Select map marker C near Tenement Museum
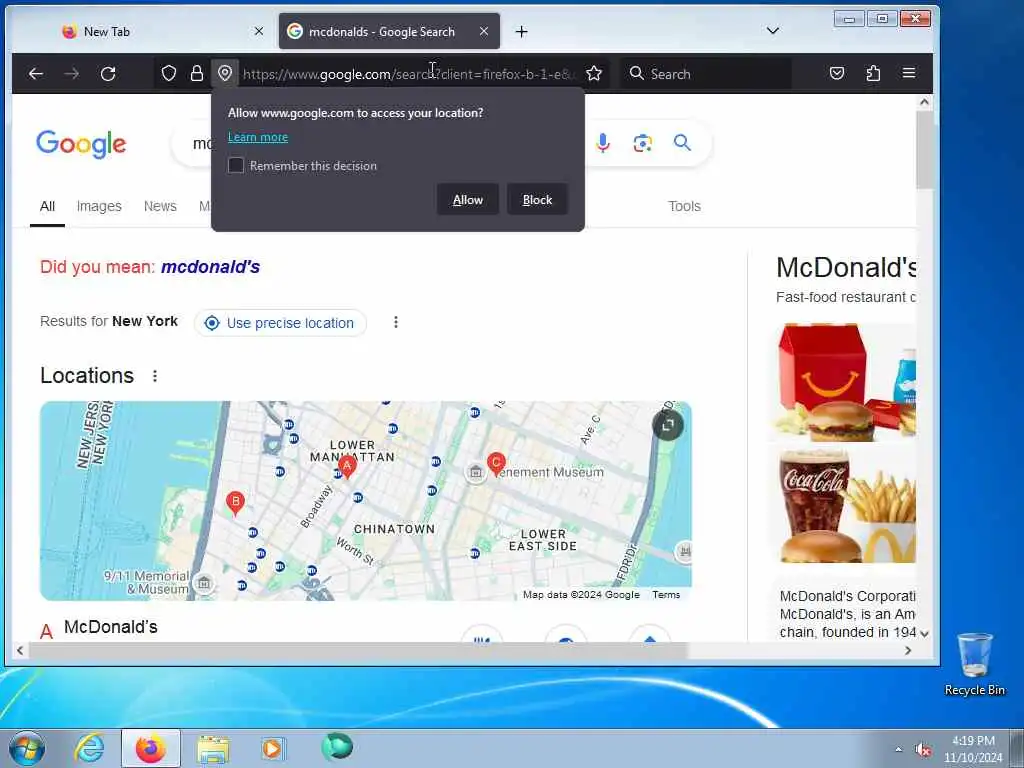 click(496, 463)
